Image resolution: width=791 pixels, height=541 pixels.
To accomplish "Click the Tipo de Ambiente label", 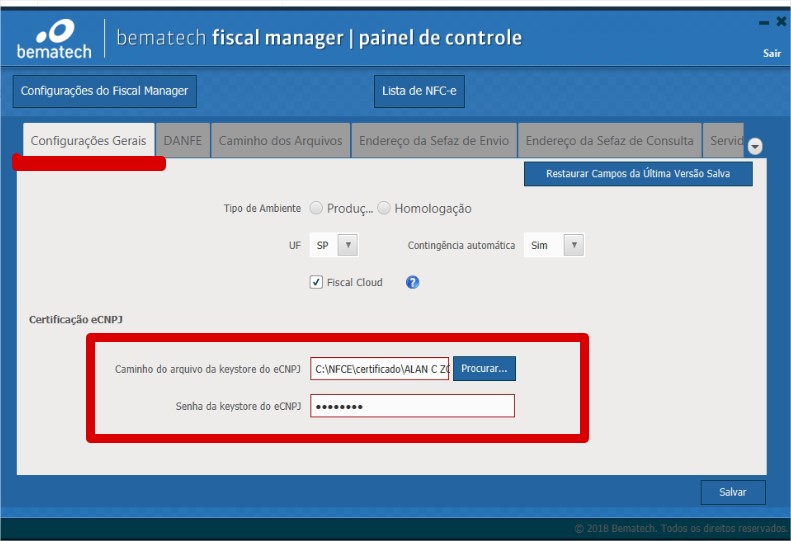I will tap(262, 208).
